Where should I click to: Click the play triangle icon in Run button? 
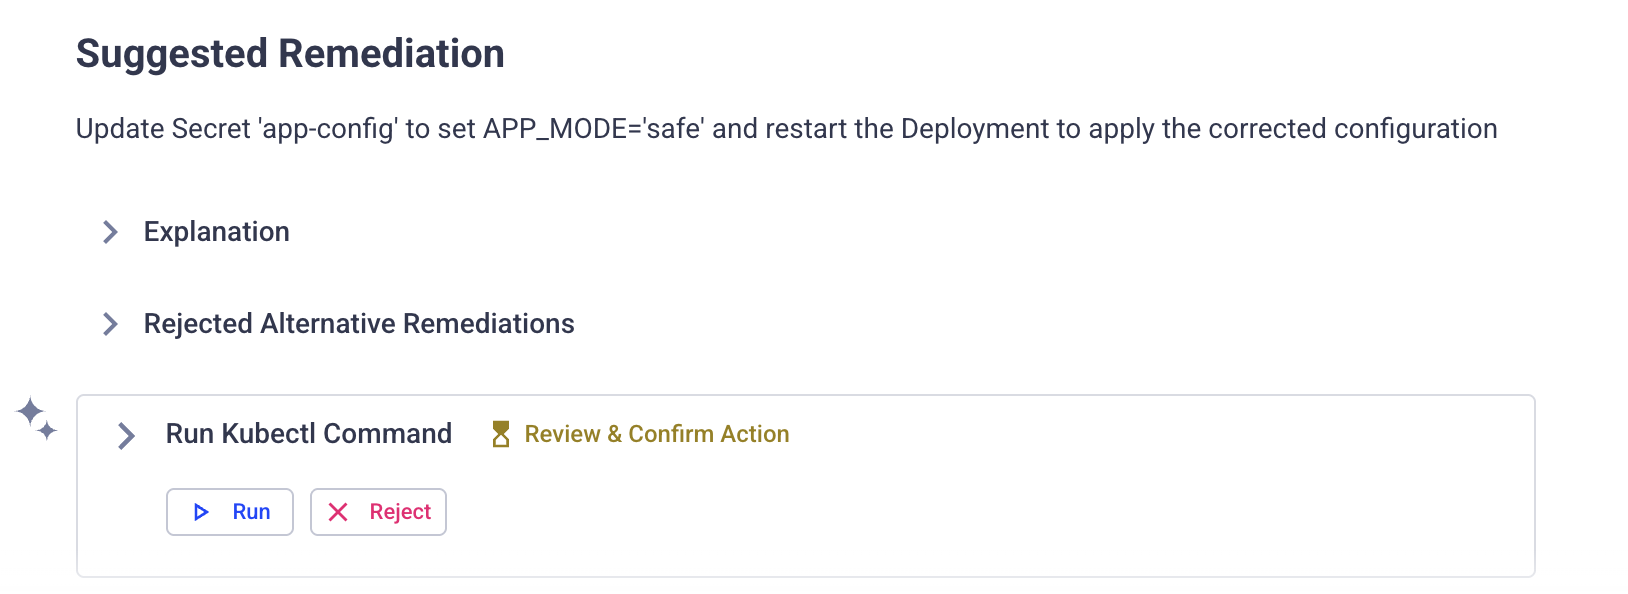pyautogui.click(x=201, y=512)
